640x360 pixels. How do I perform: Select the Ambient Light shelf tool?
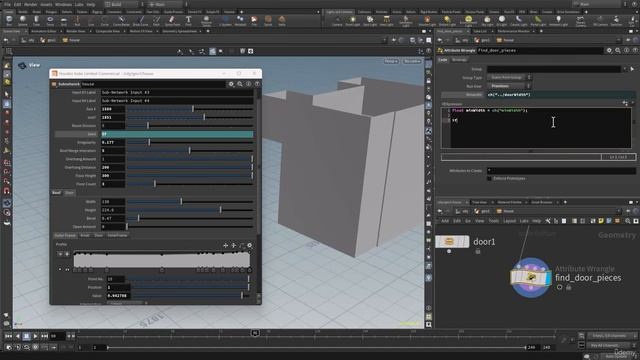click(558, 21)
